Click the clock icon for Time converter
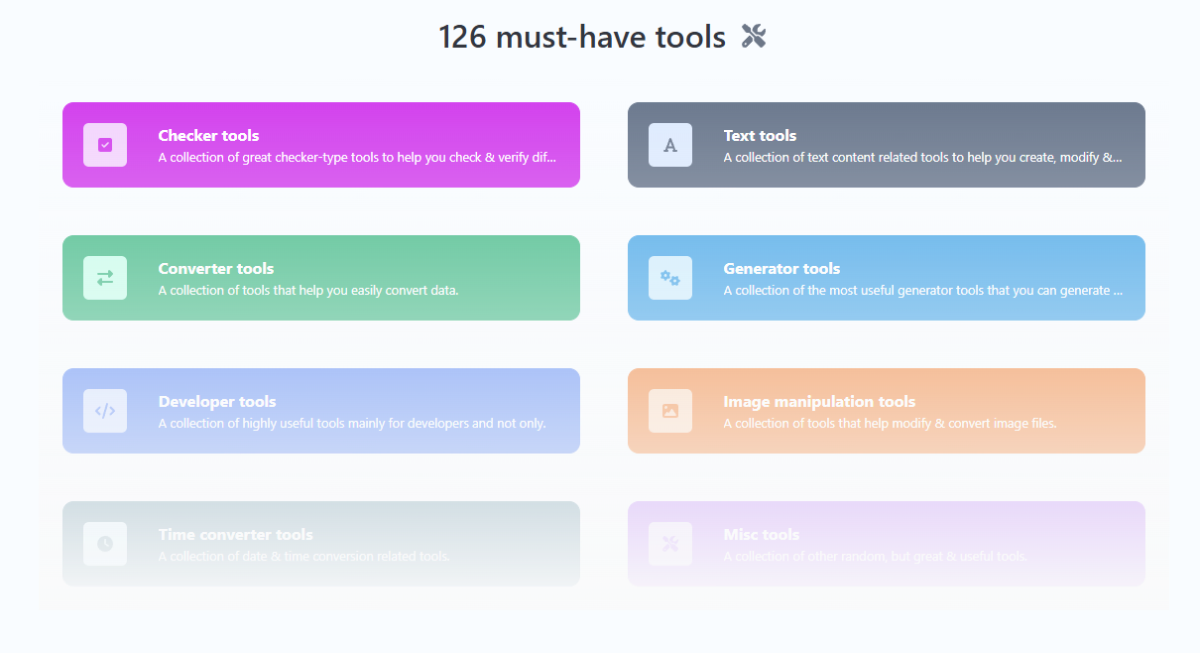 click(x=105, y=544)
